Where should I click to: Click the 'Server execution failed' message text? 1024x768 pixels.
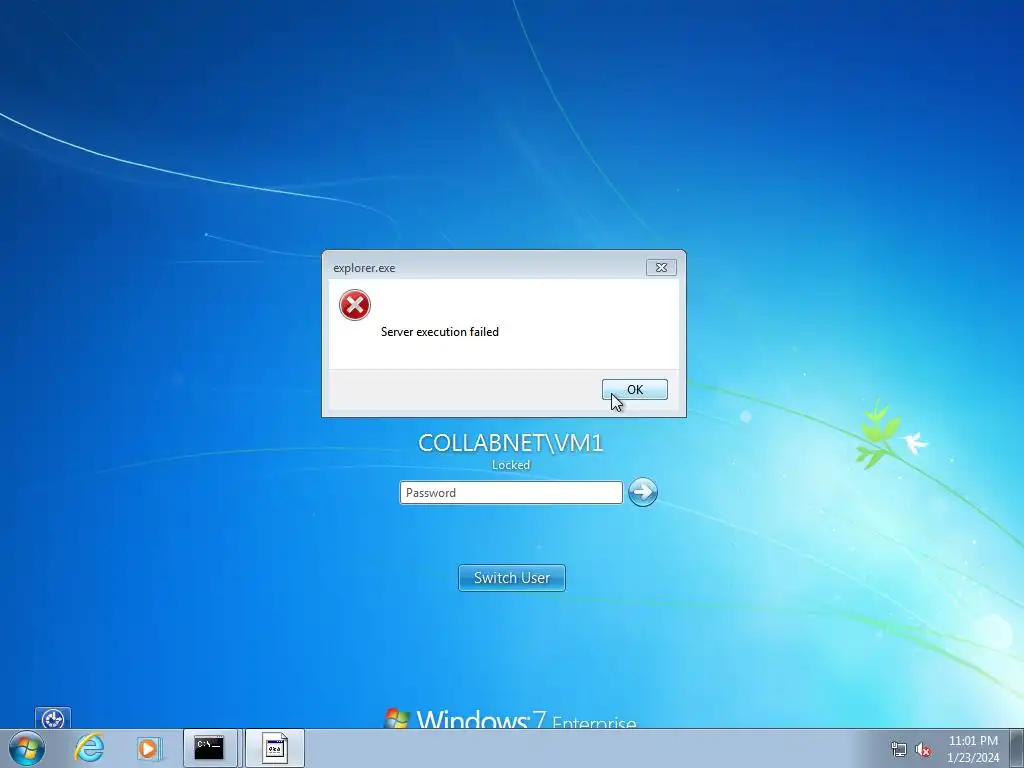440,332
